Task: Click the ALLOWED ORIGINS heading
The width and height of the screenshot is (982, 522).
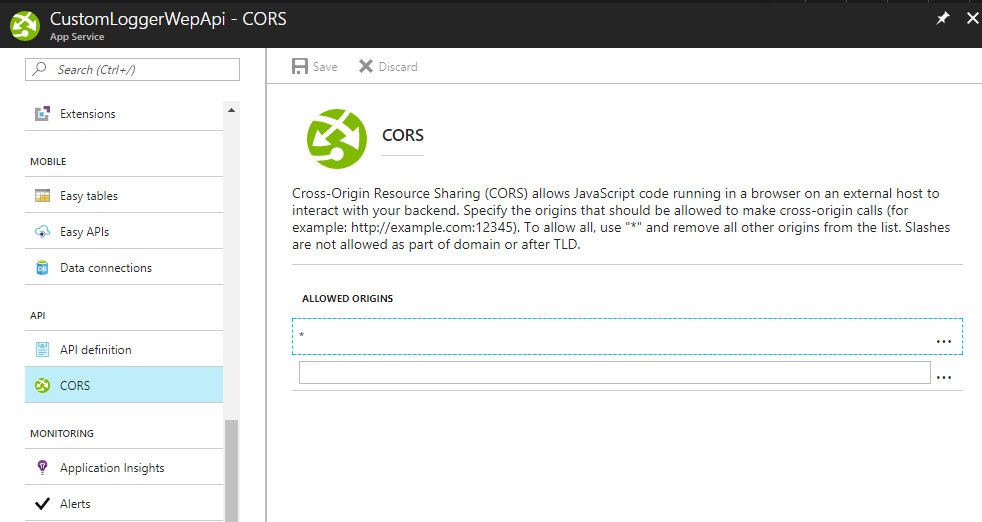Action: click(348, 298)
